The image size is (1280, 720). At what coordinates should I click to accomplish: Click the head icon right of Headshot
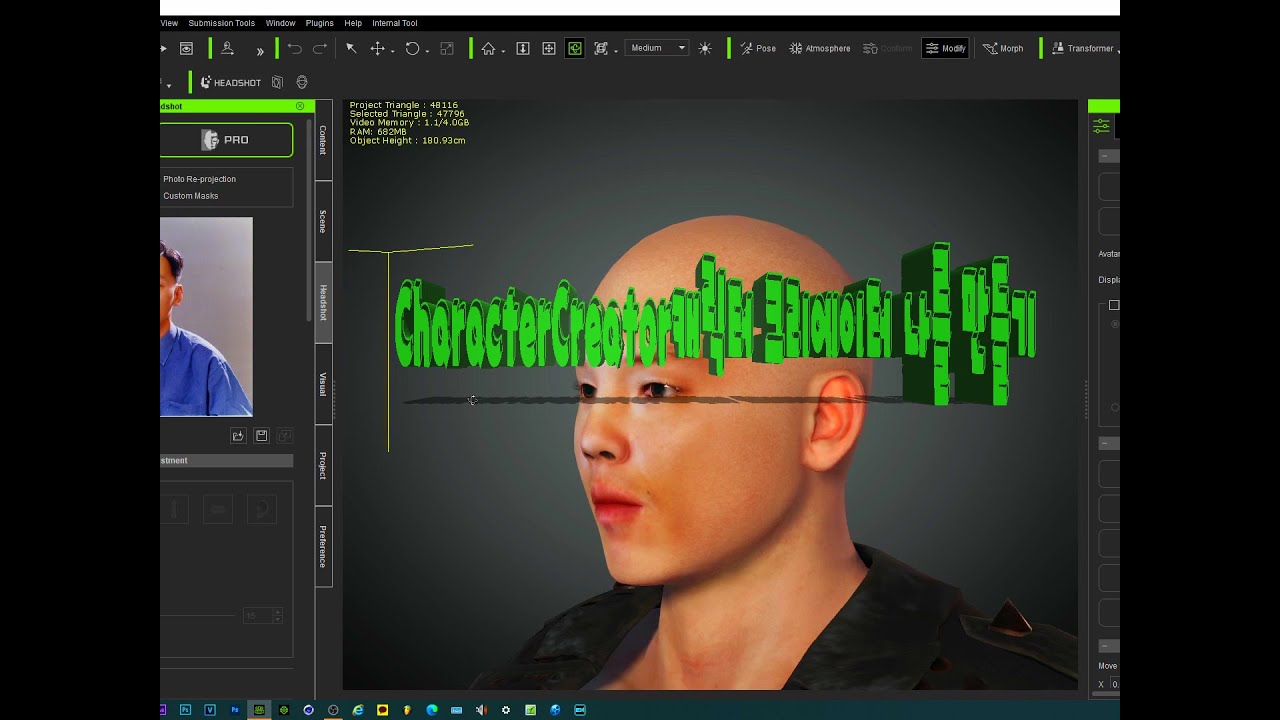(302, 83)
